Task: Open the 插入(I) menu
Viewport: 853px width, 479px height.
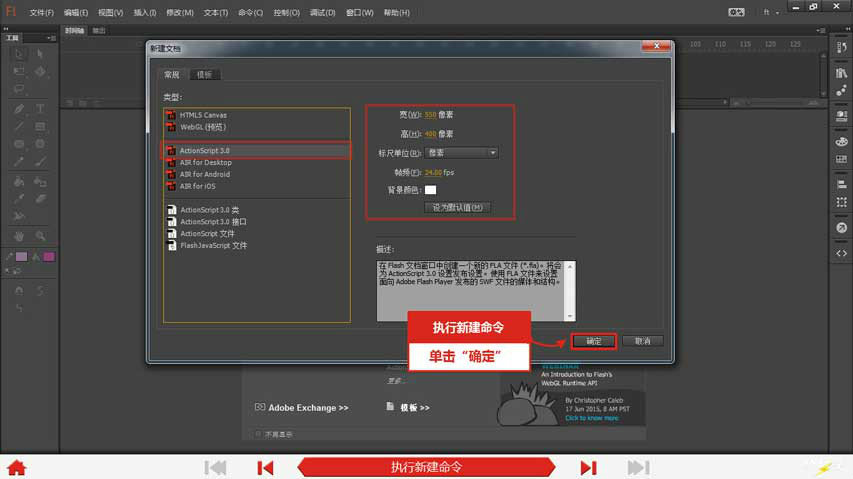Action: [145, 13]
